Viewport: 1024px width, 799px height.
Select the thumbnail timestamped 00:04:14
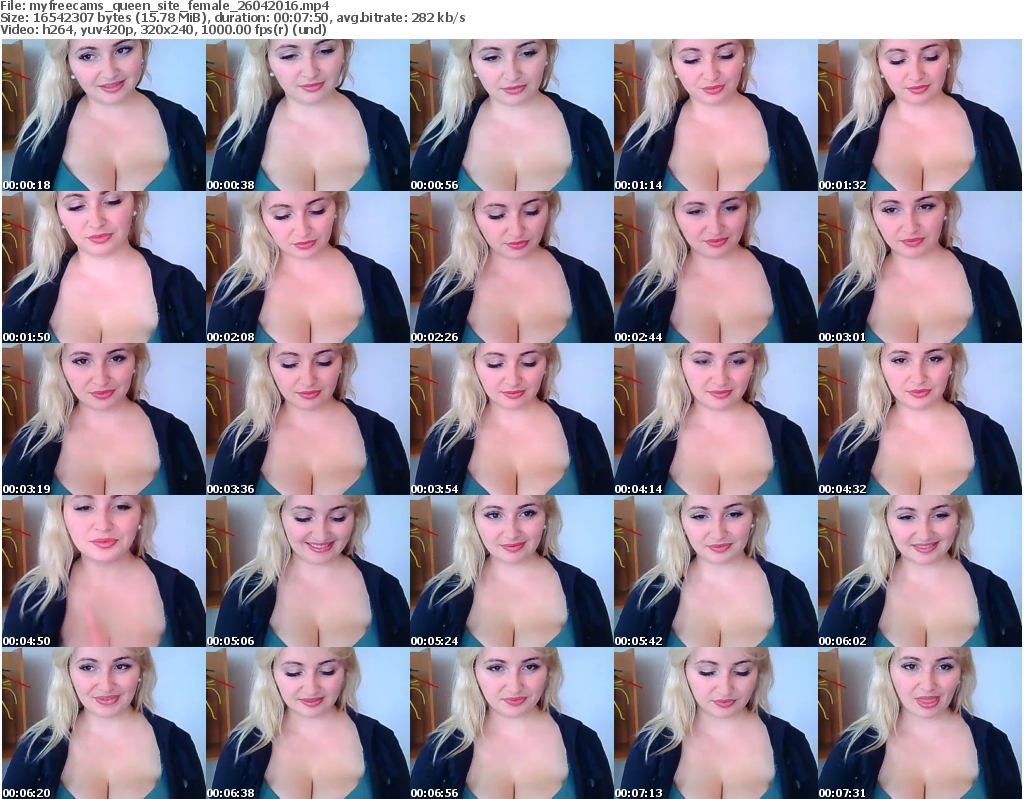click(715, 419)
